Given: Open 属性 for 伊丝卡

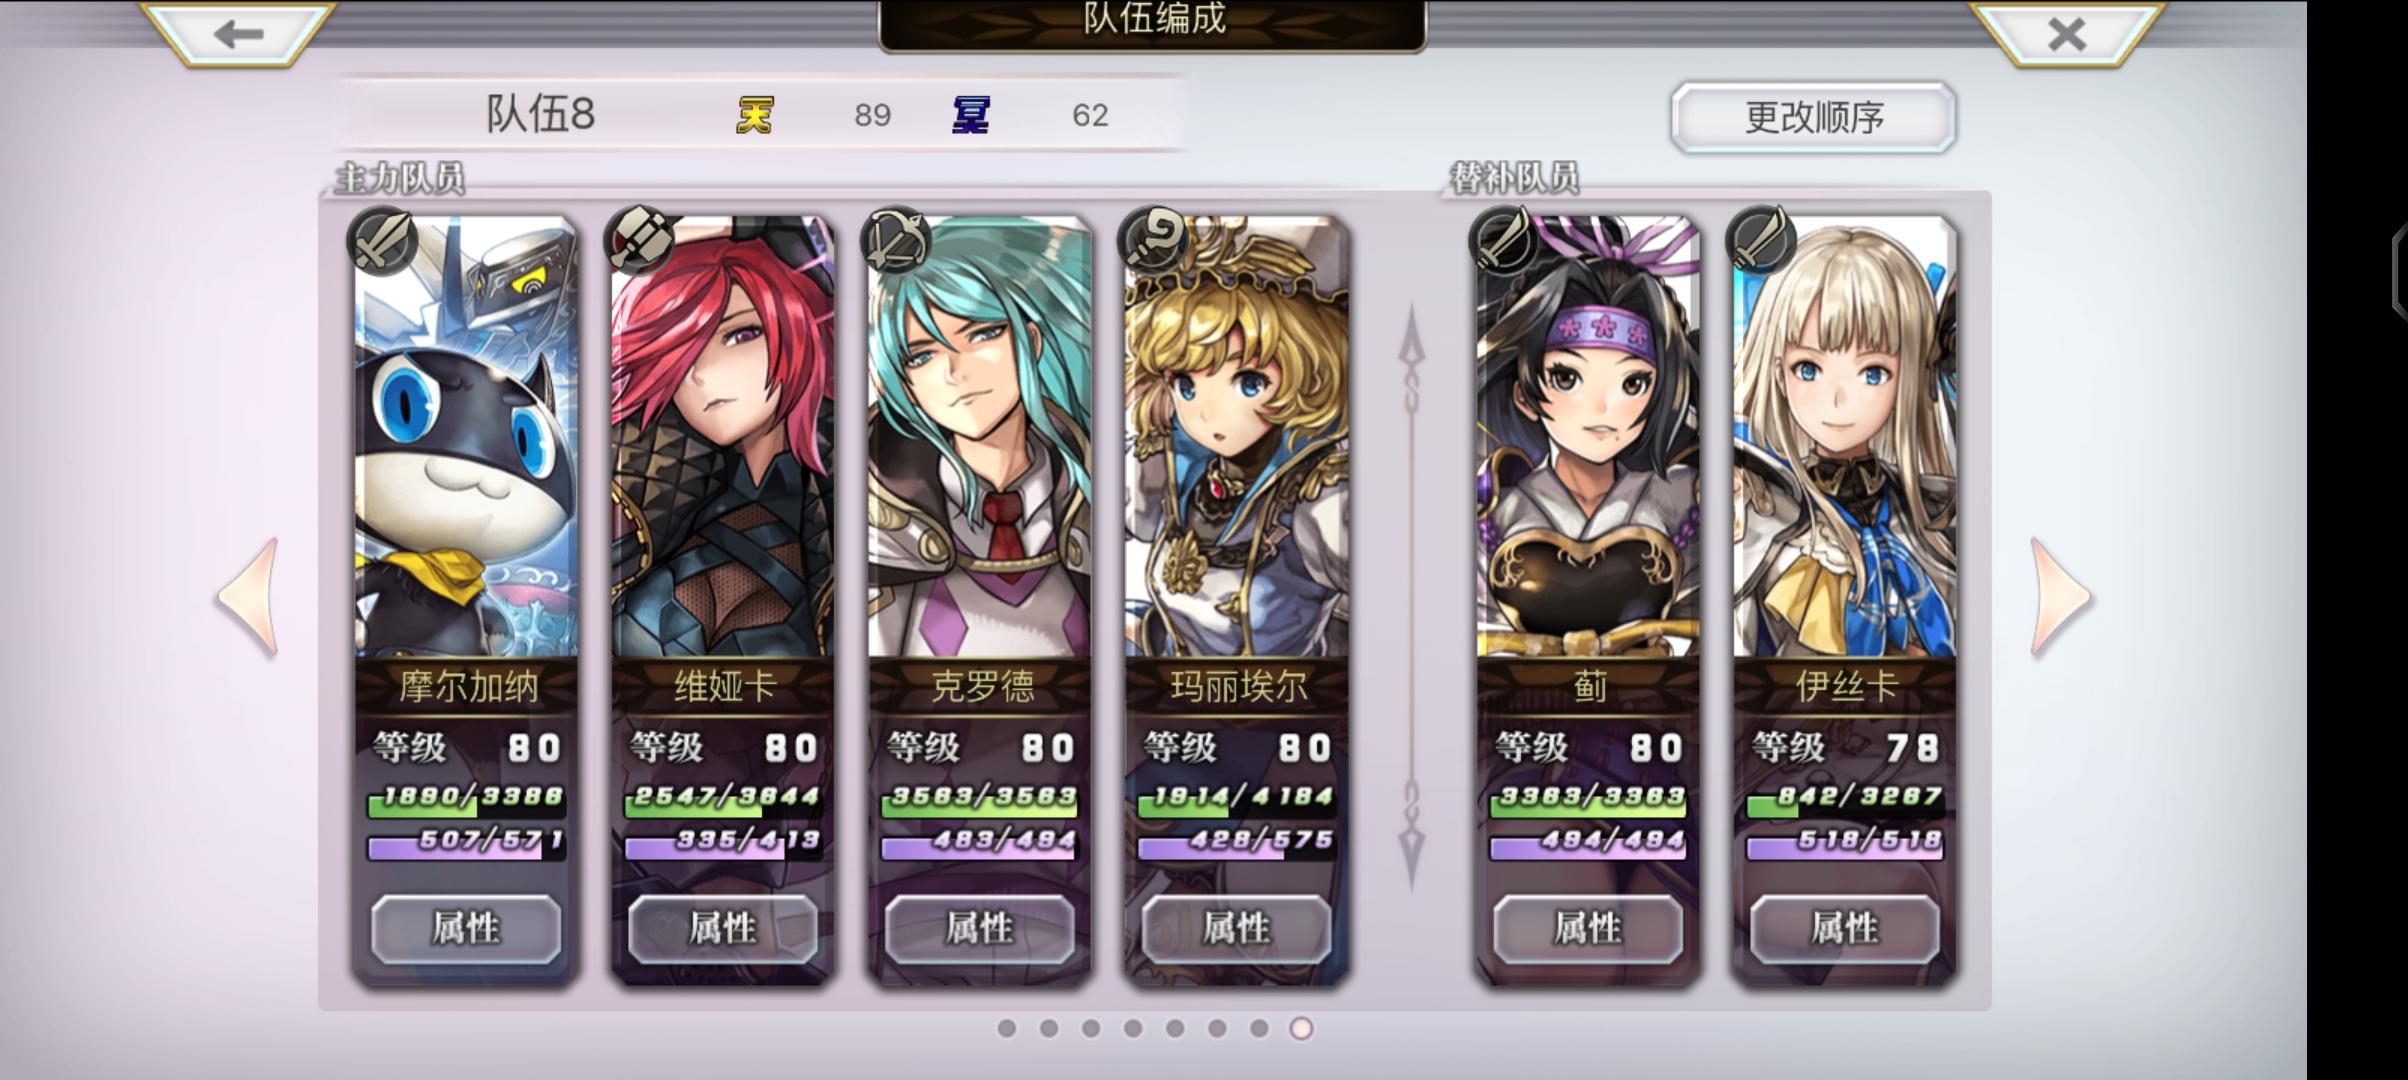Looking at the screenshot, I should (1845, 929).
